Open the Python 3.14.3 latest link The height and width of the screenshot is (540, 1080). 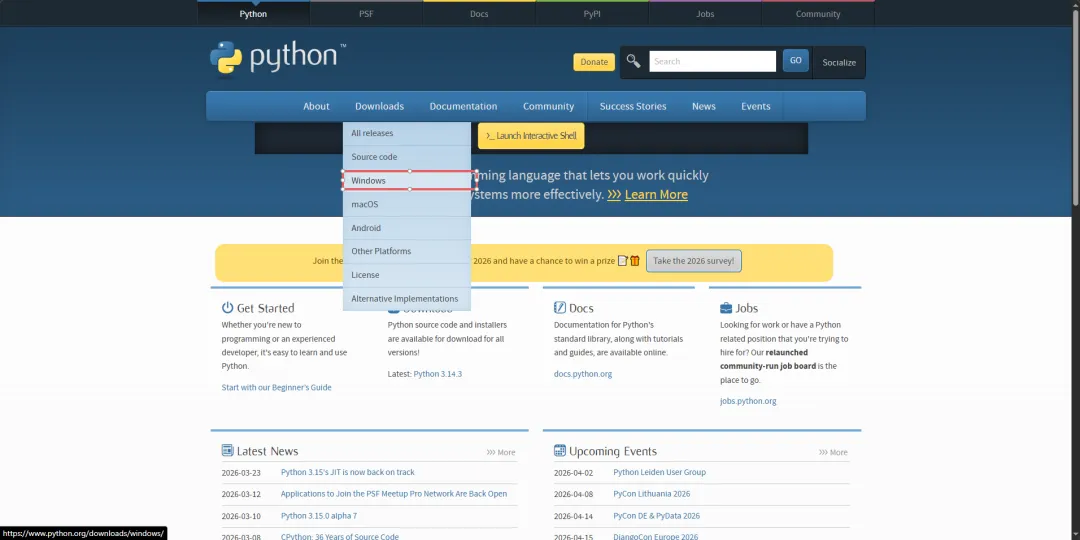[x=437, y=374]
